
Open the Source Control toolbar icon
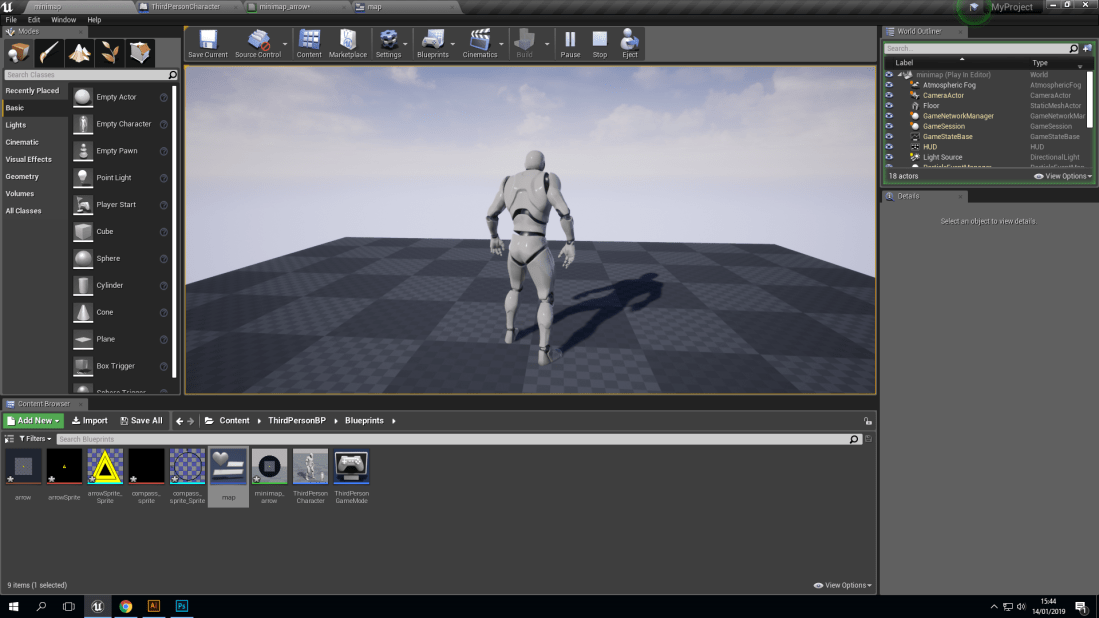click(x=259, y=43)
